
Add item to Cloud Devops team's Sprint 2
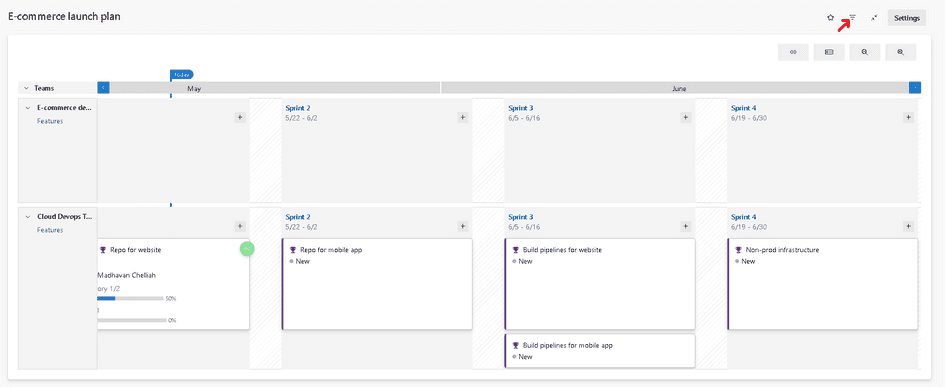(x=463, y=226)
